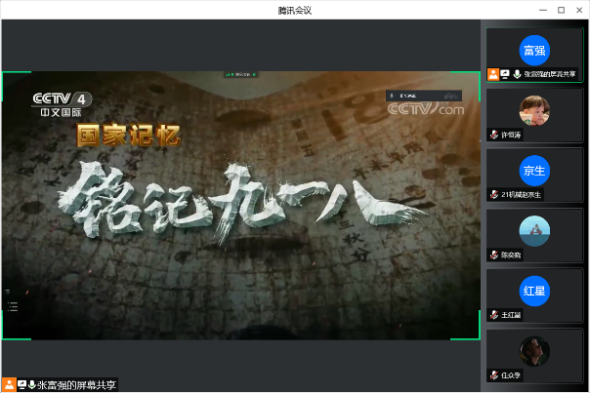This screenshot has width=590, height=393.
Task: Click the small toolbar at the top of the shared screen
Action: (x=241, y=75)
